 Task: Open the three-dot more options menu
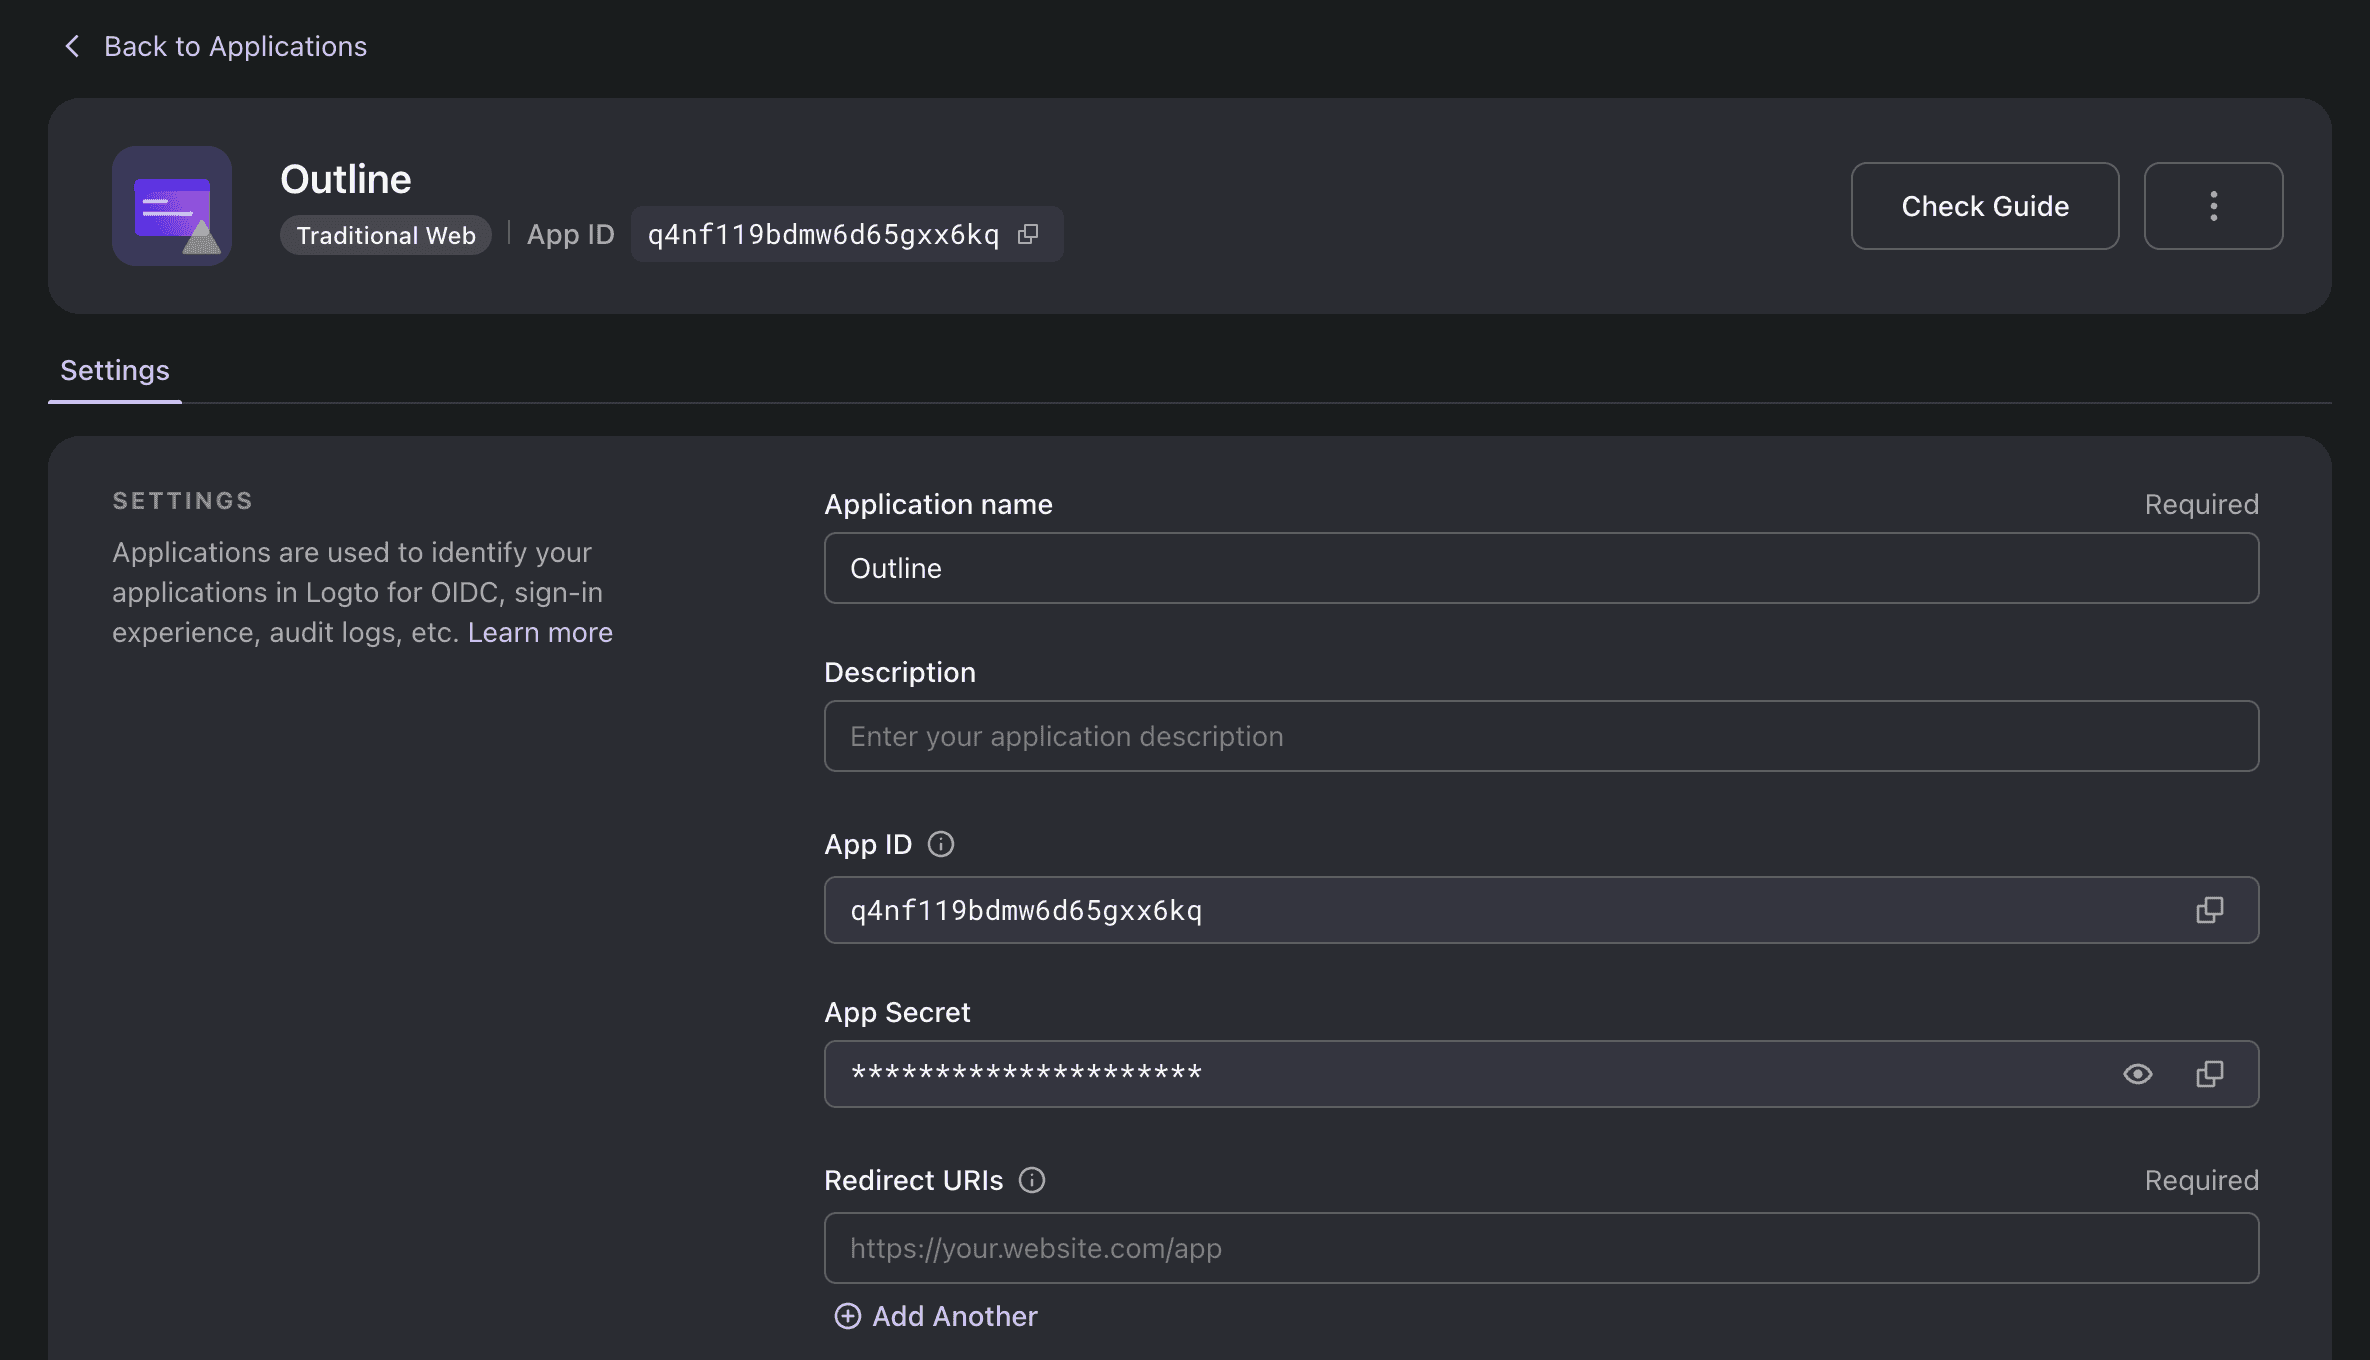point(2213,206)
